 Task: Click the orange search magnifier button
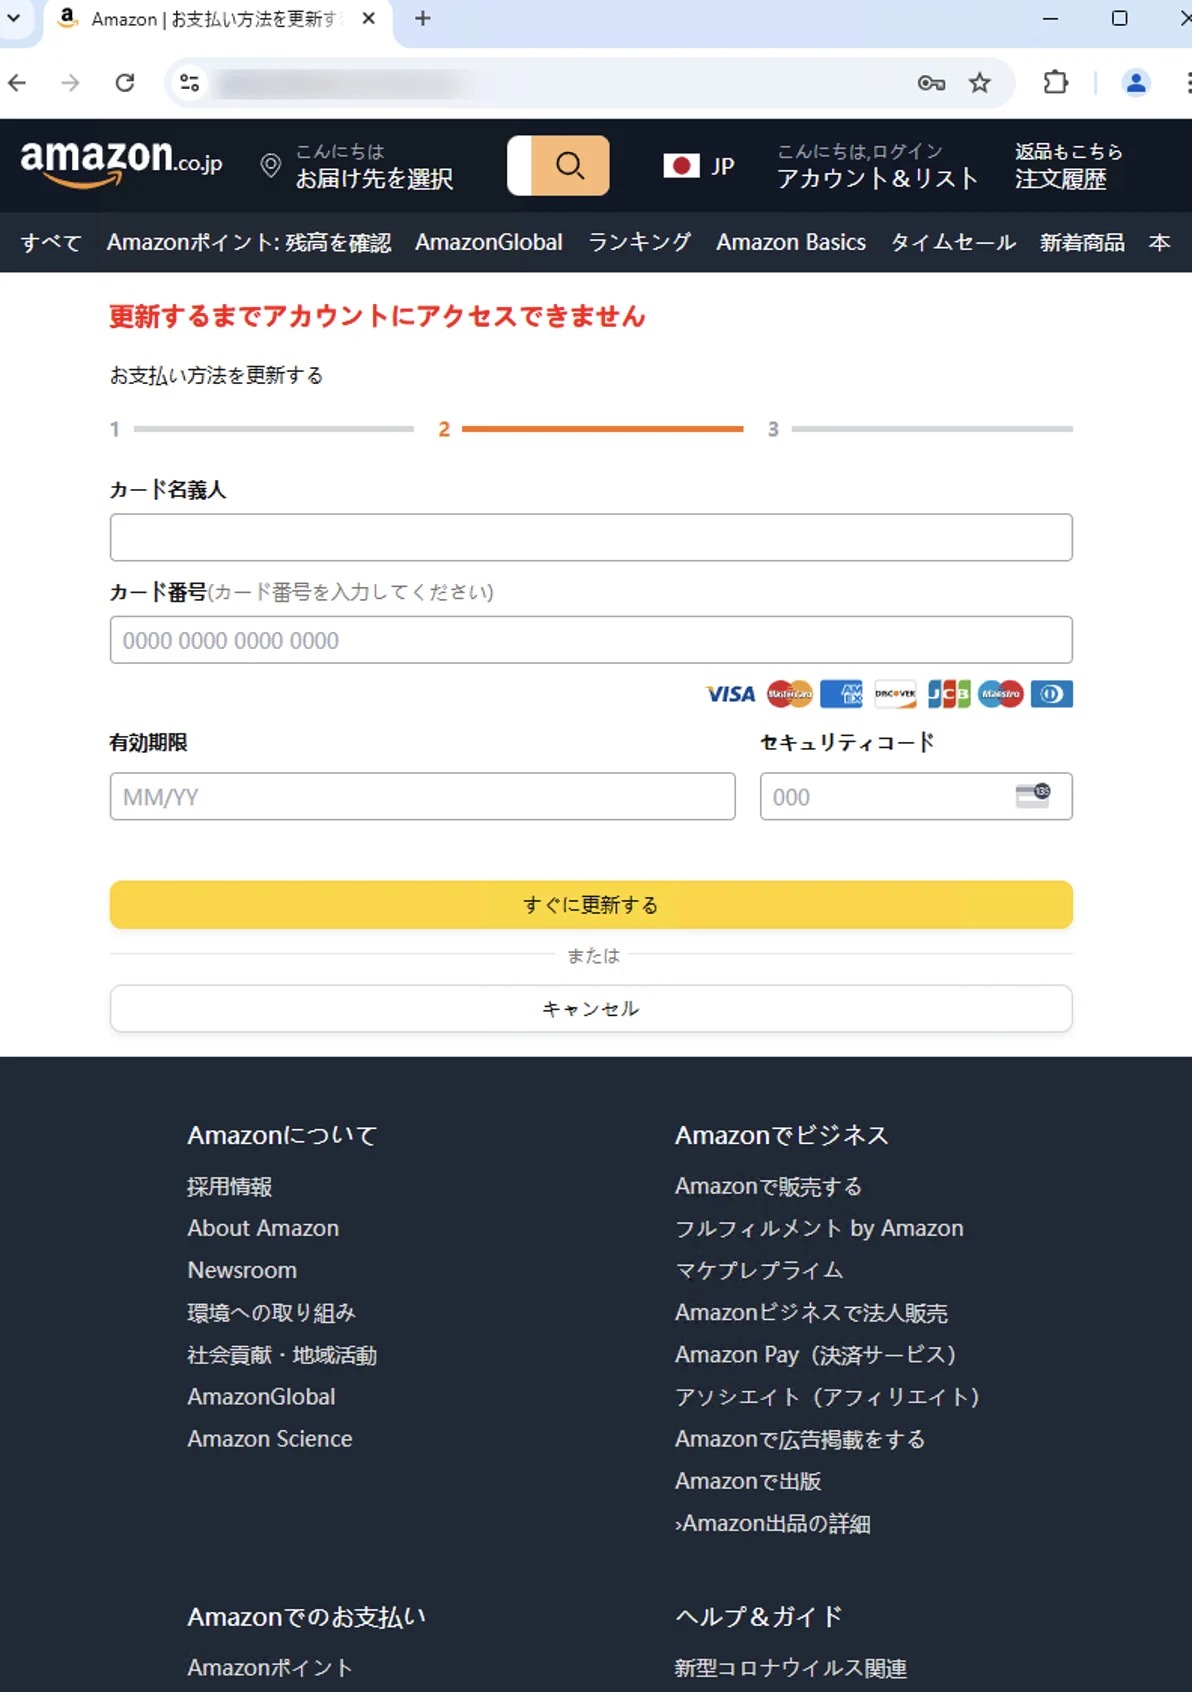(569, 165)
